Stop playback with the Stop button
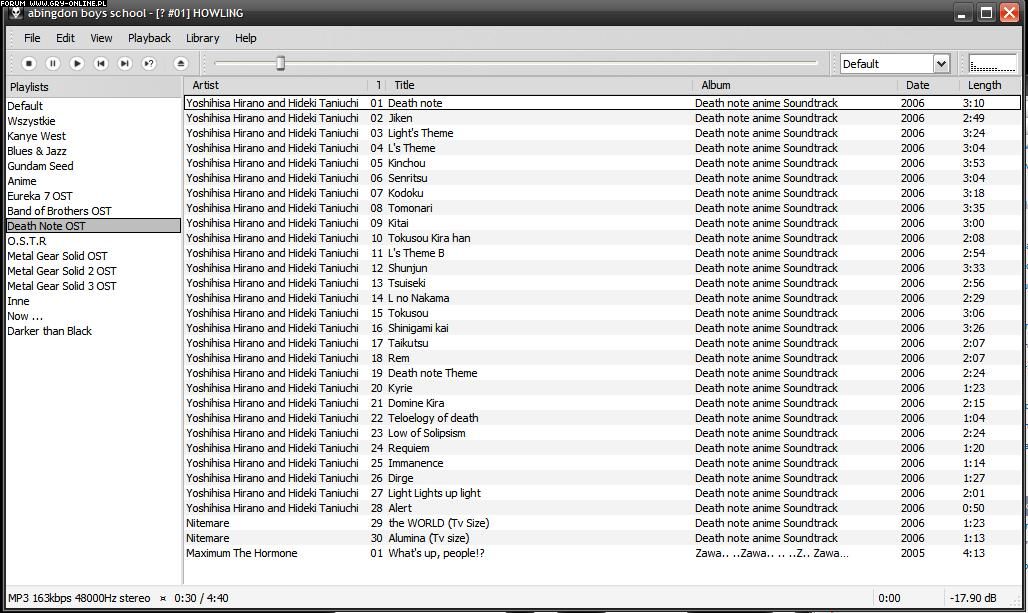The width and height of the screenshot is (1028, 613). point(29,64)
